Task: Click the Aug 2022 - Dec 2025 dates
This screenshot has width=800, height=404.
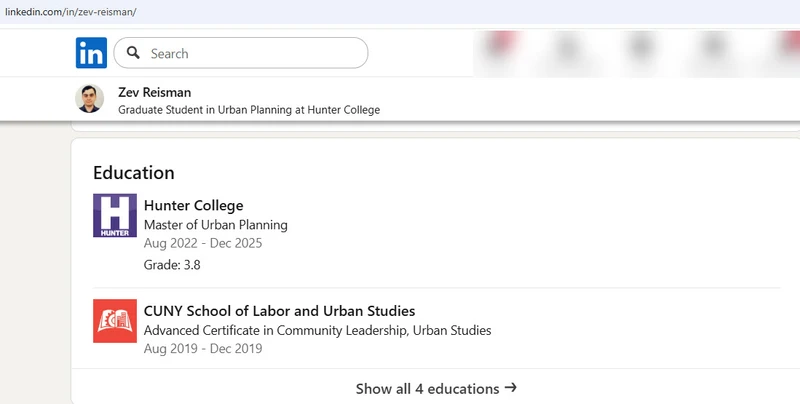Action: (x=201, y=243)
